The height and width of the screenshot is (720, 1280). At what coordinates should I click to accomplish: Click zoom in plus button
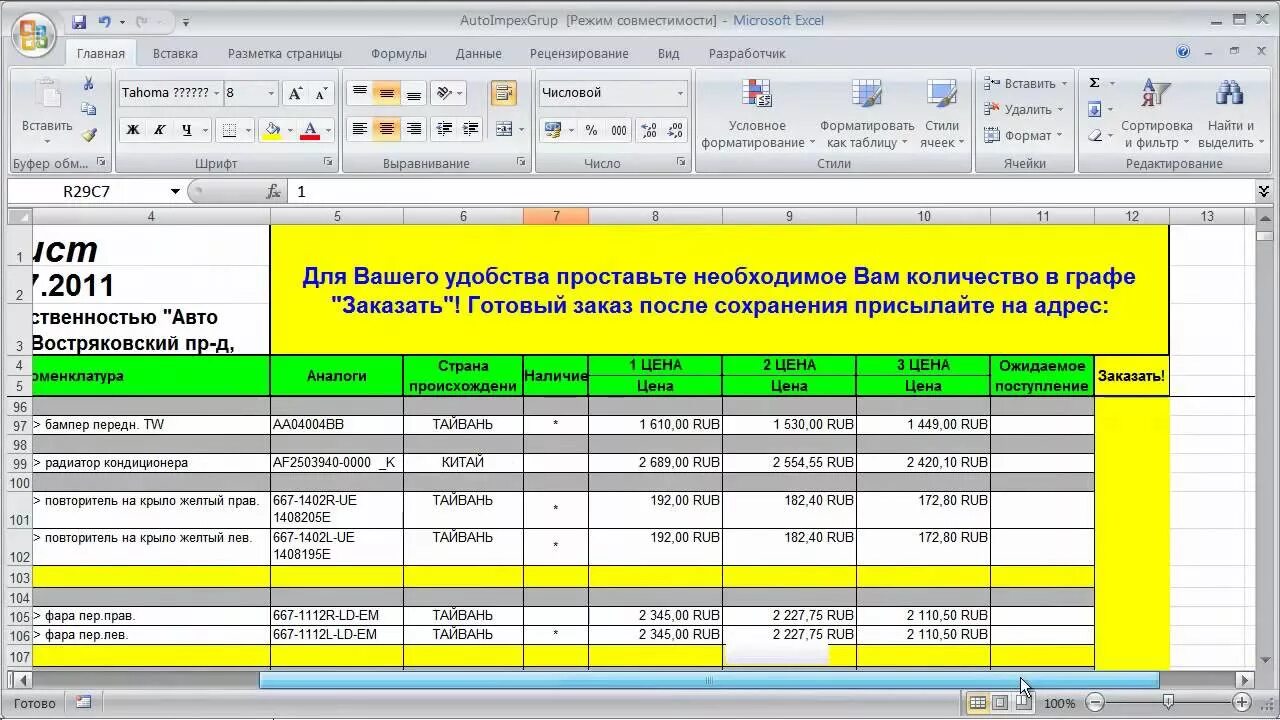1242,703
